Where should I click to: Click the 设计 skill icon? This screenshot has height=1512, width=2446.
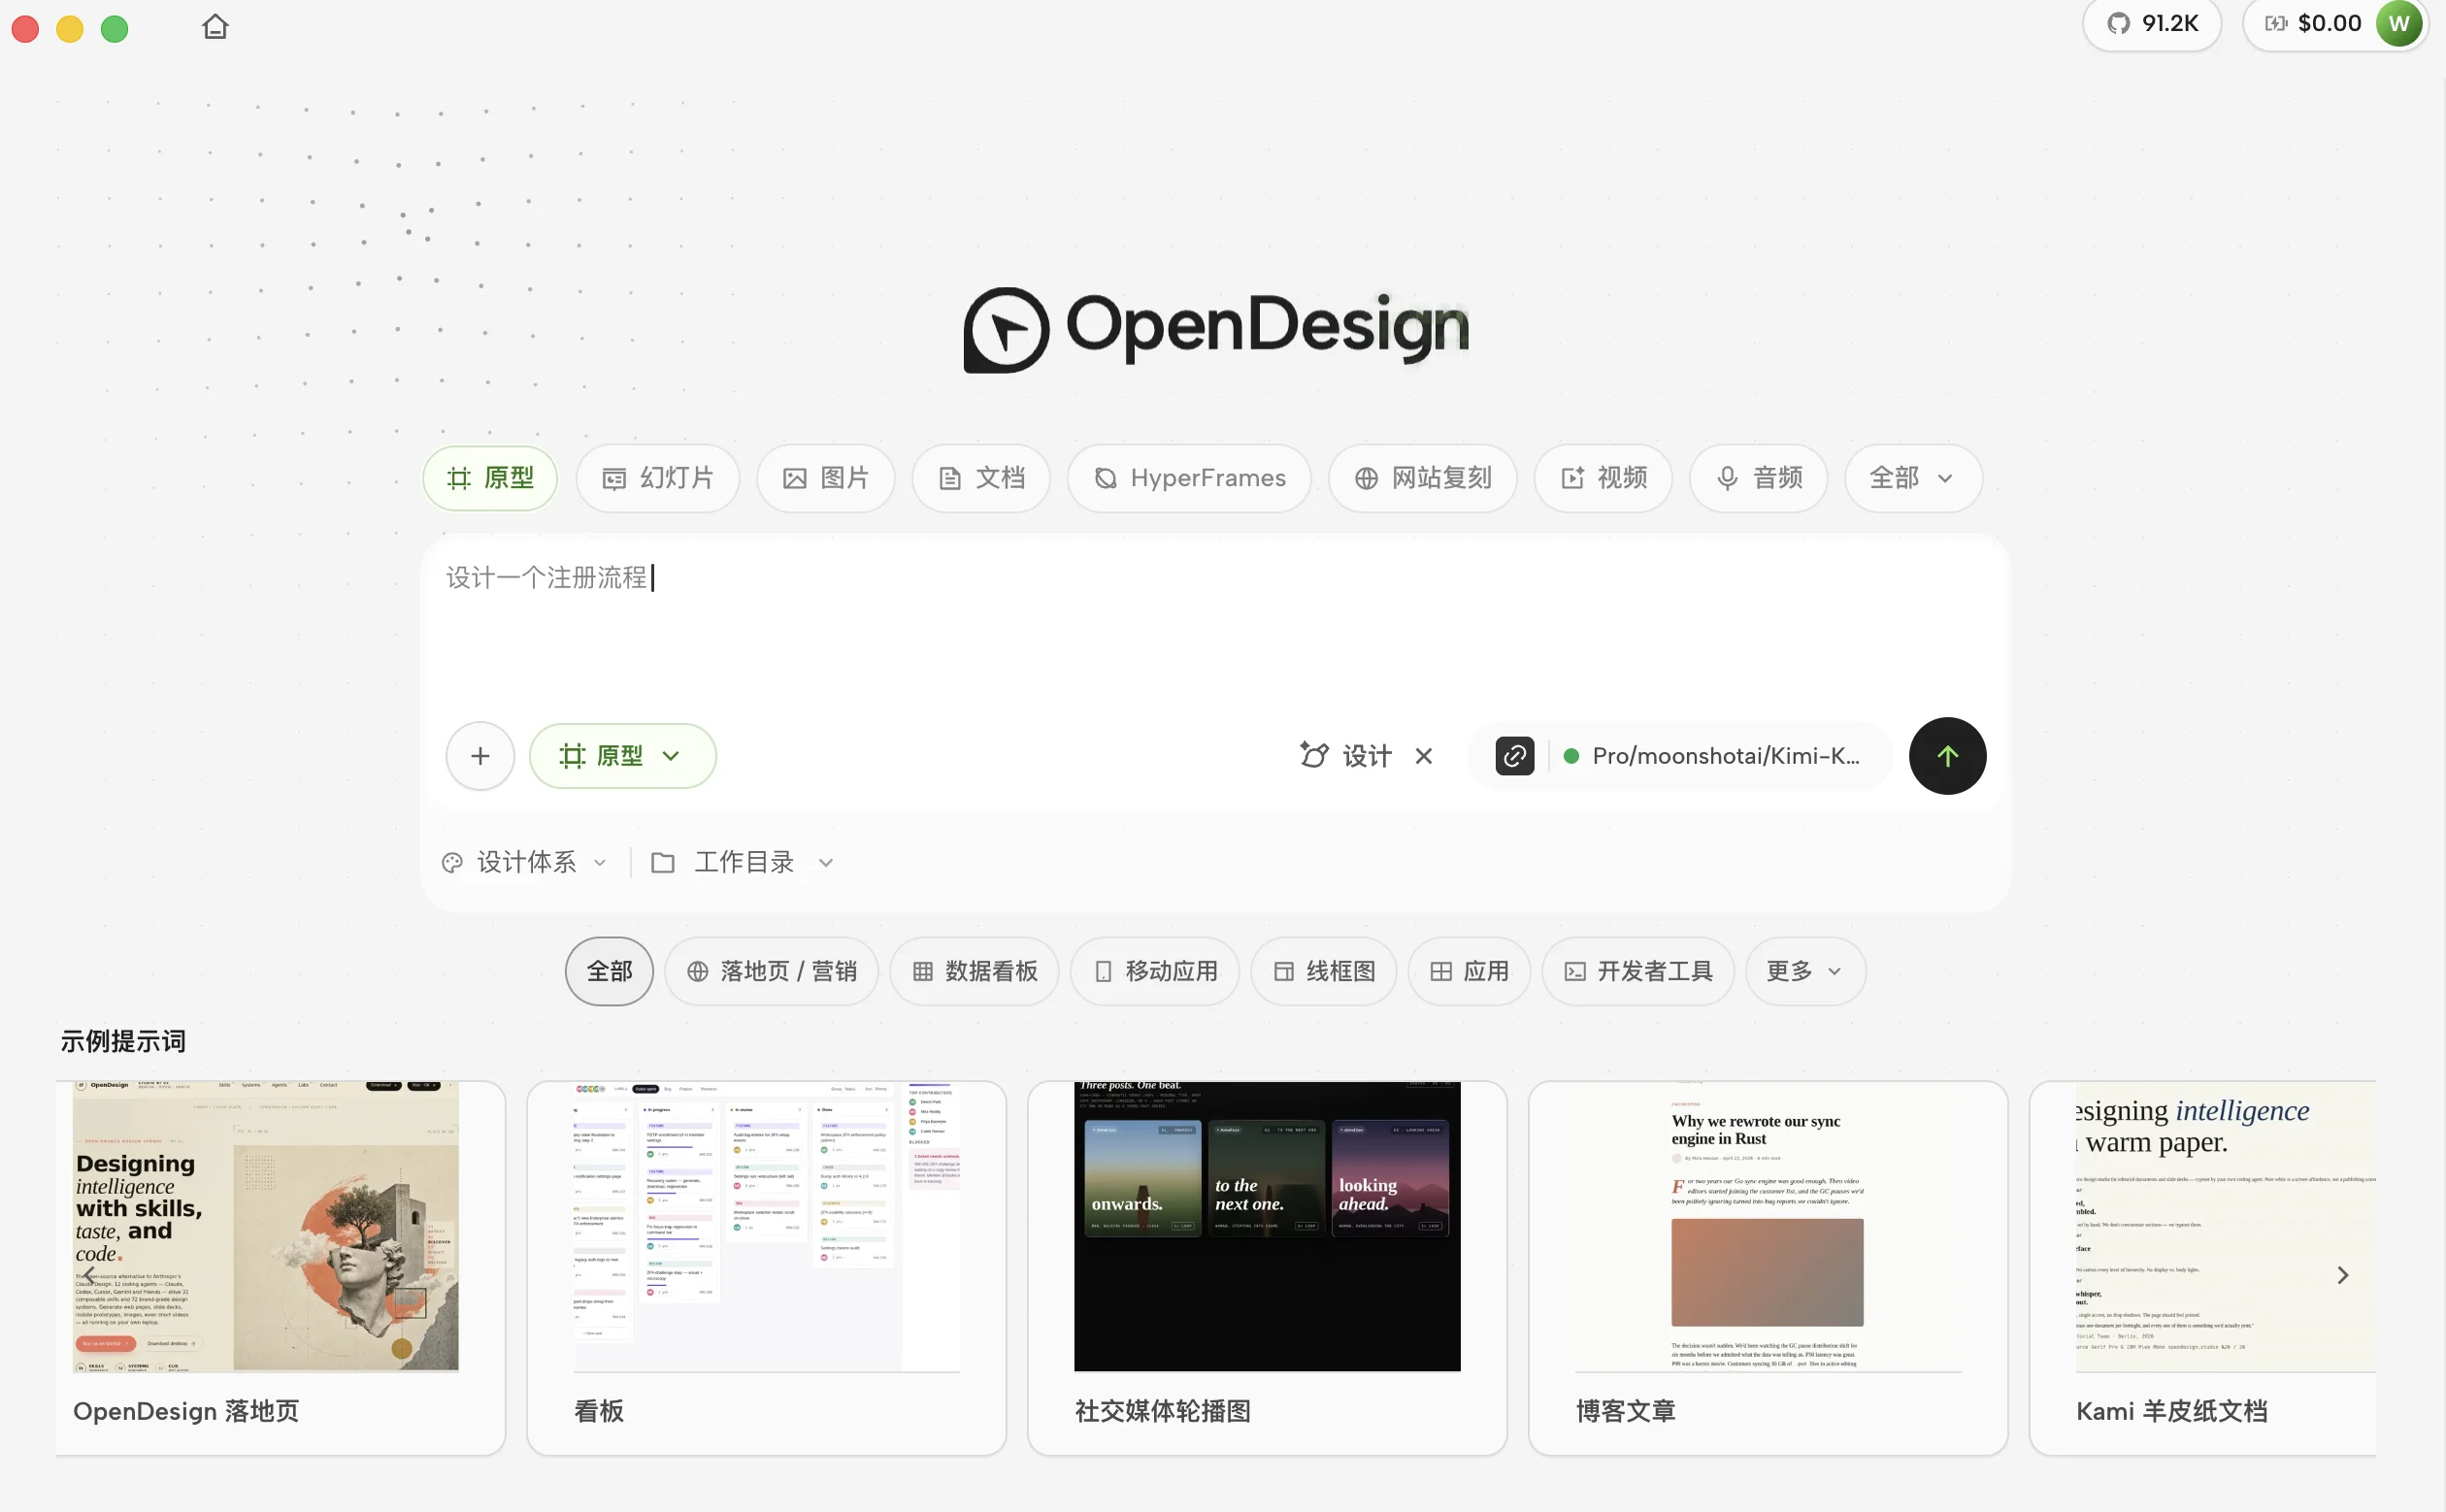[x=1314, y=755]
